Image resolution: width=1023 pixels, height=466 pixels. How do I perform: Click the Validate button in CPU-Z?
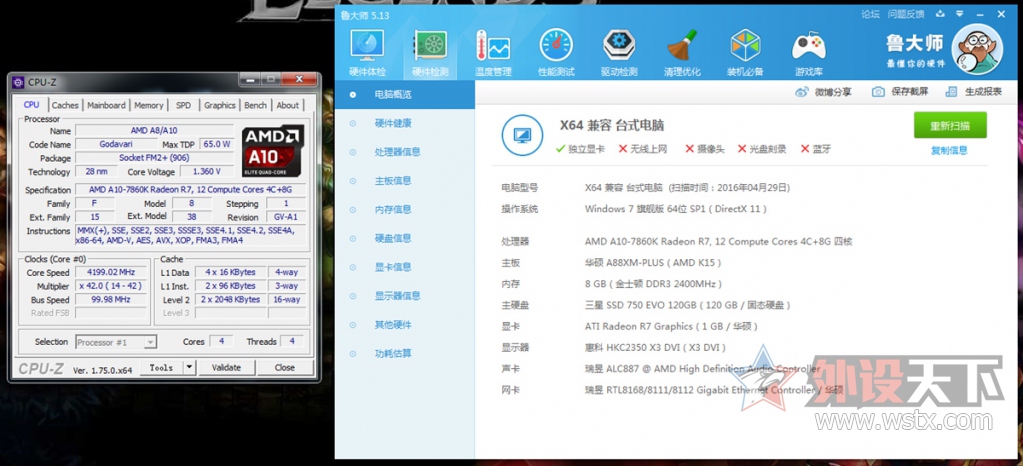[x=226, y=367]
